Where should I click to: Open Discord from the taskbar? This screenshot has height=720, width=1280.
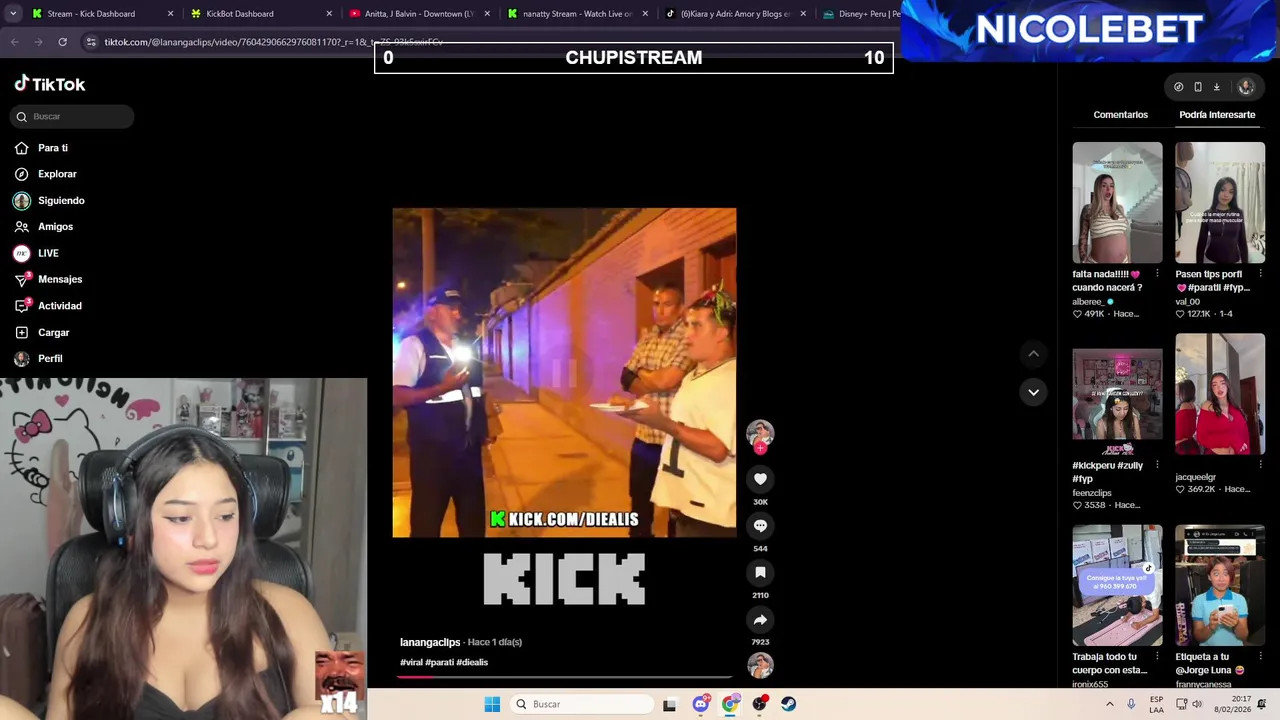point(701,704)
